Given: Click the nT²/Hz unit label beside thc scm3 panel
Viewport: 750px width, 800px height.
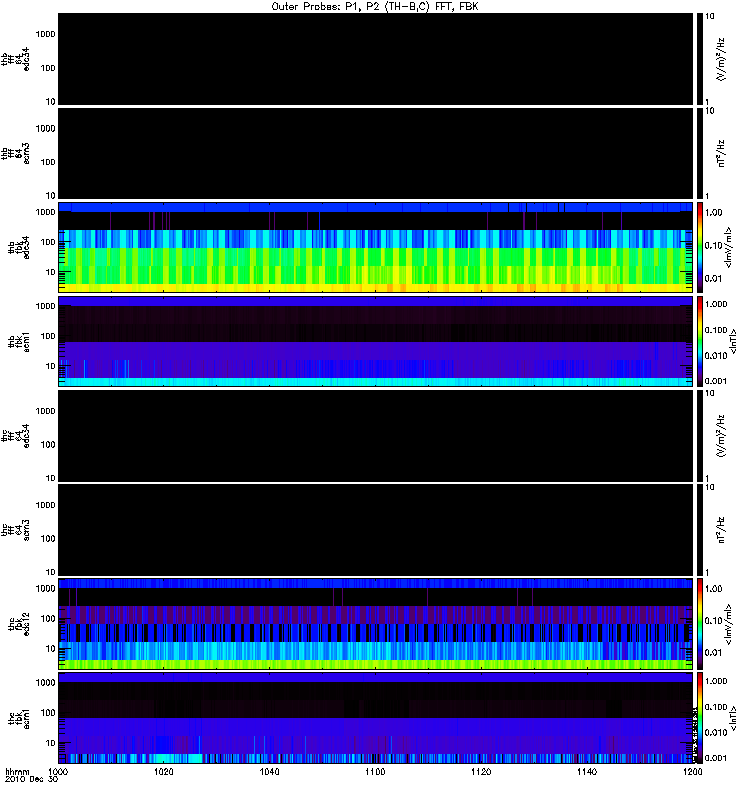Looking at the screenshot, I should coord(720,530).
